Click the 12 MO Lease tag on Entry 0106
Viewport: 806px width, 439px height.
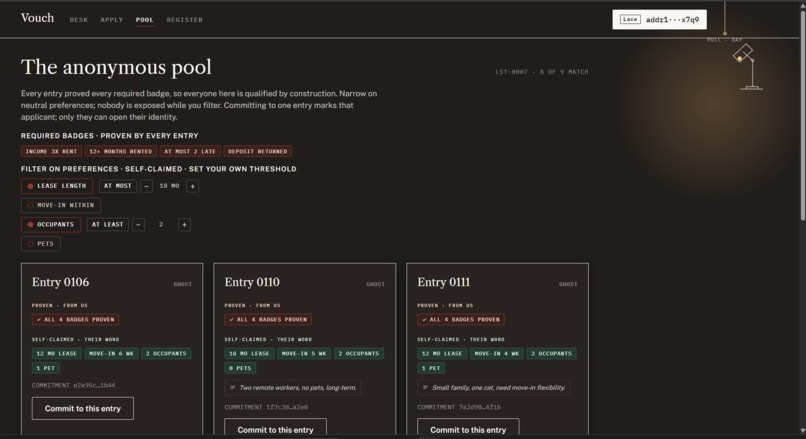pyautogui.click(x=57, y=354)
